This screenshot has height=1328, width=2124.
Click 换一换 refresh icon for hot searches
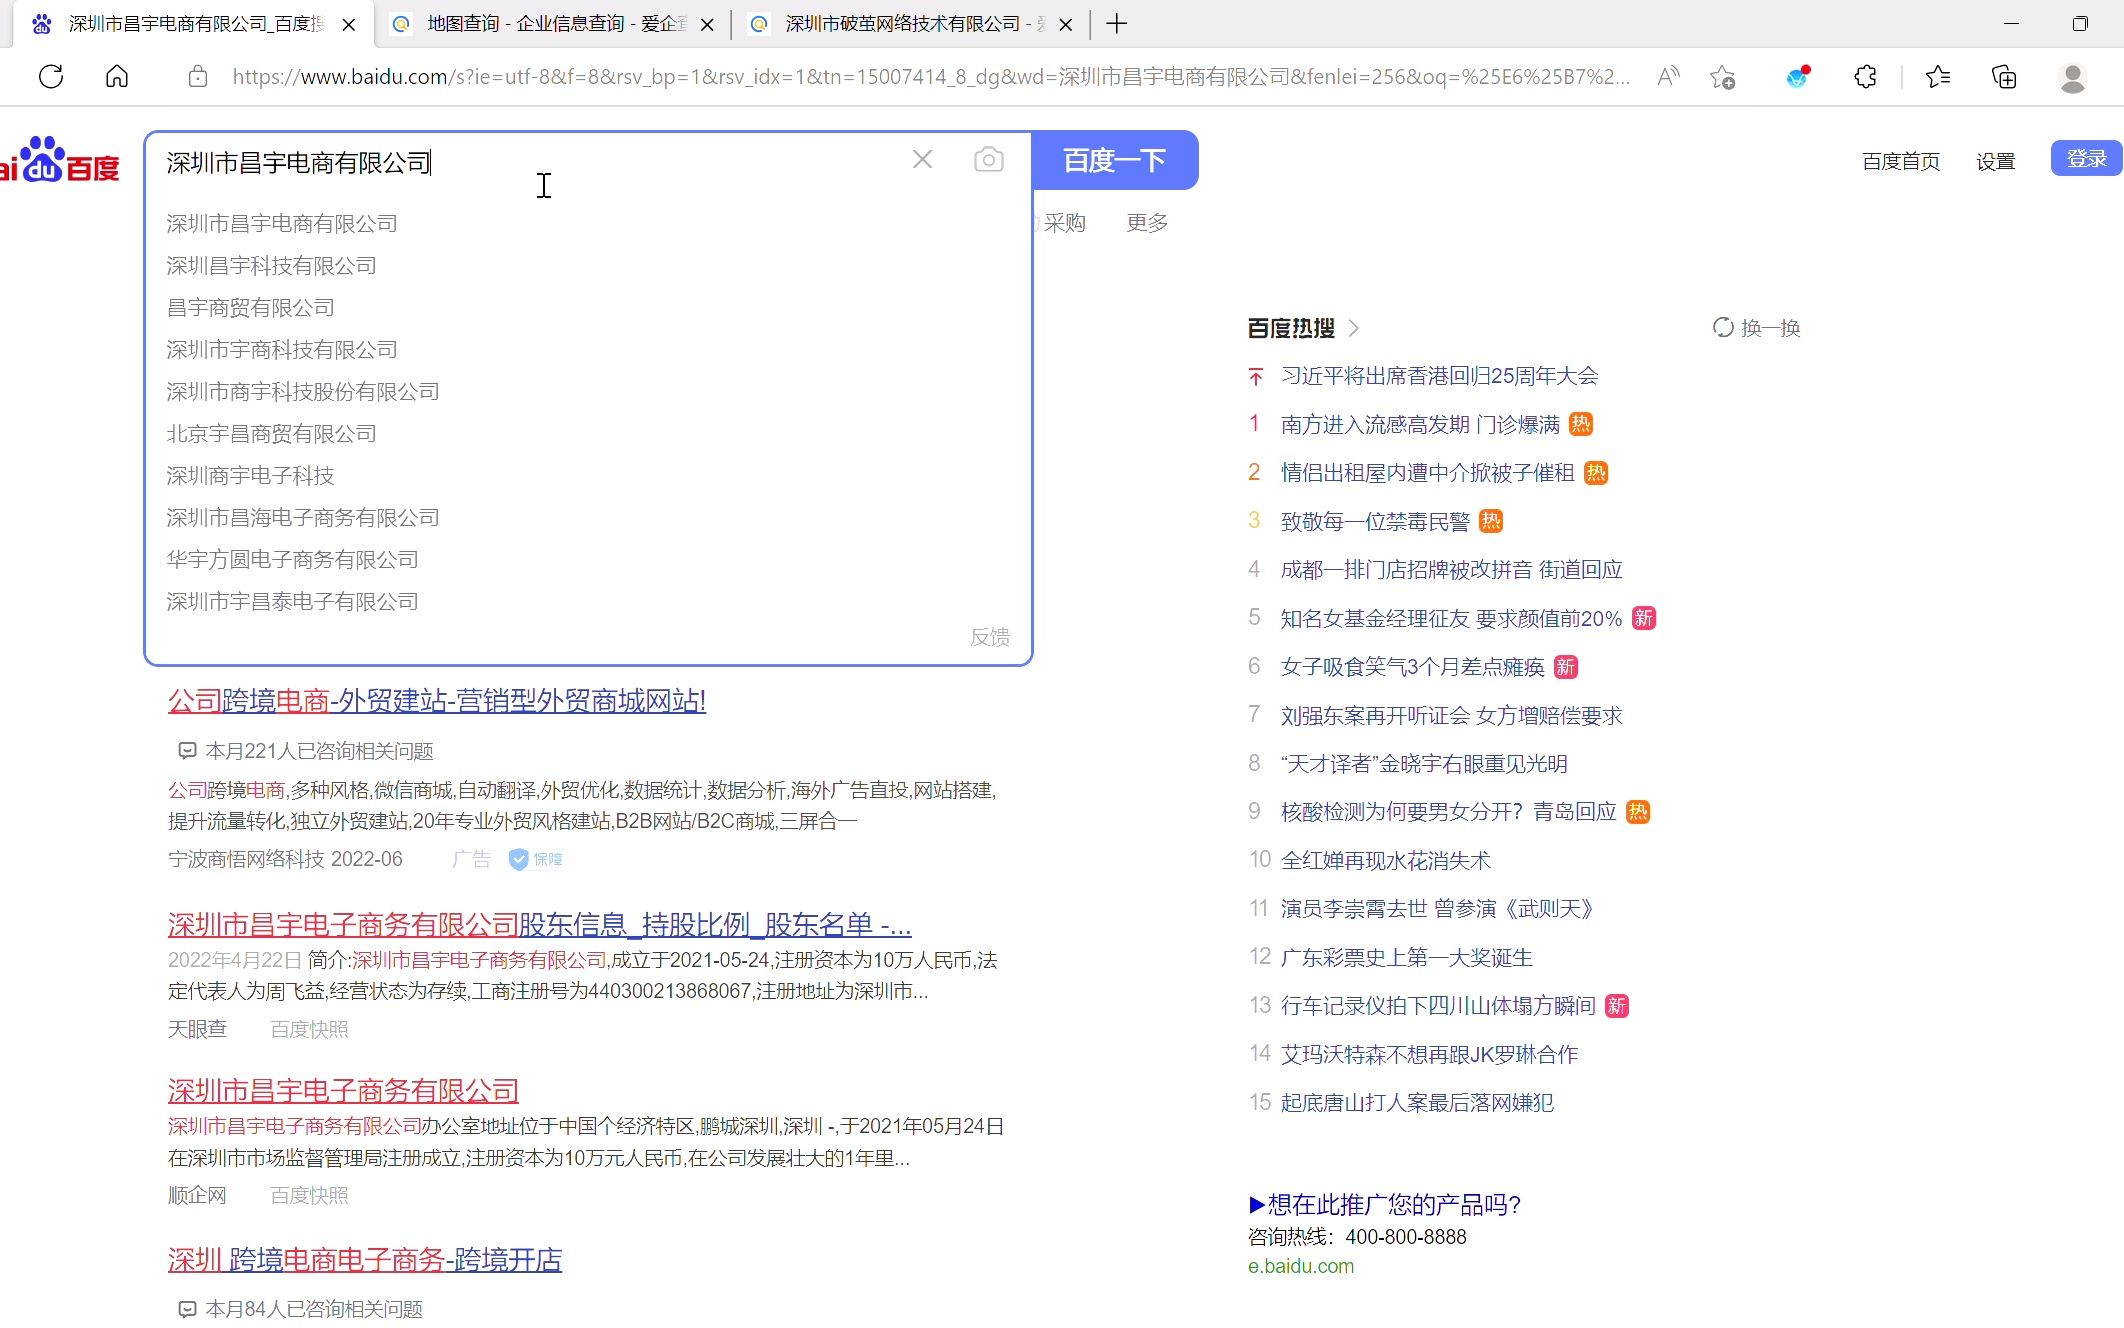pyautogui.click(x=1723, y=327)
